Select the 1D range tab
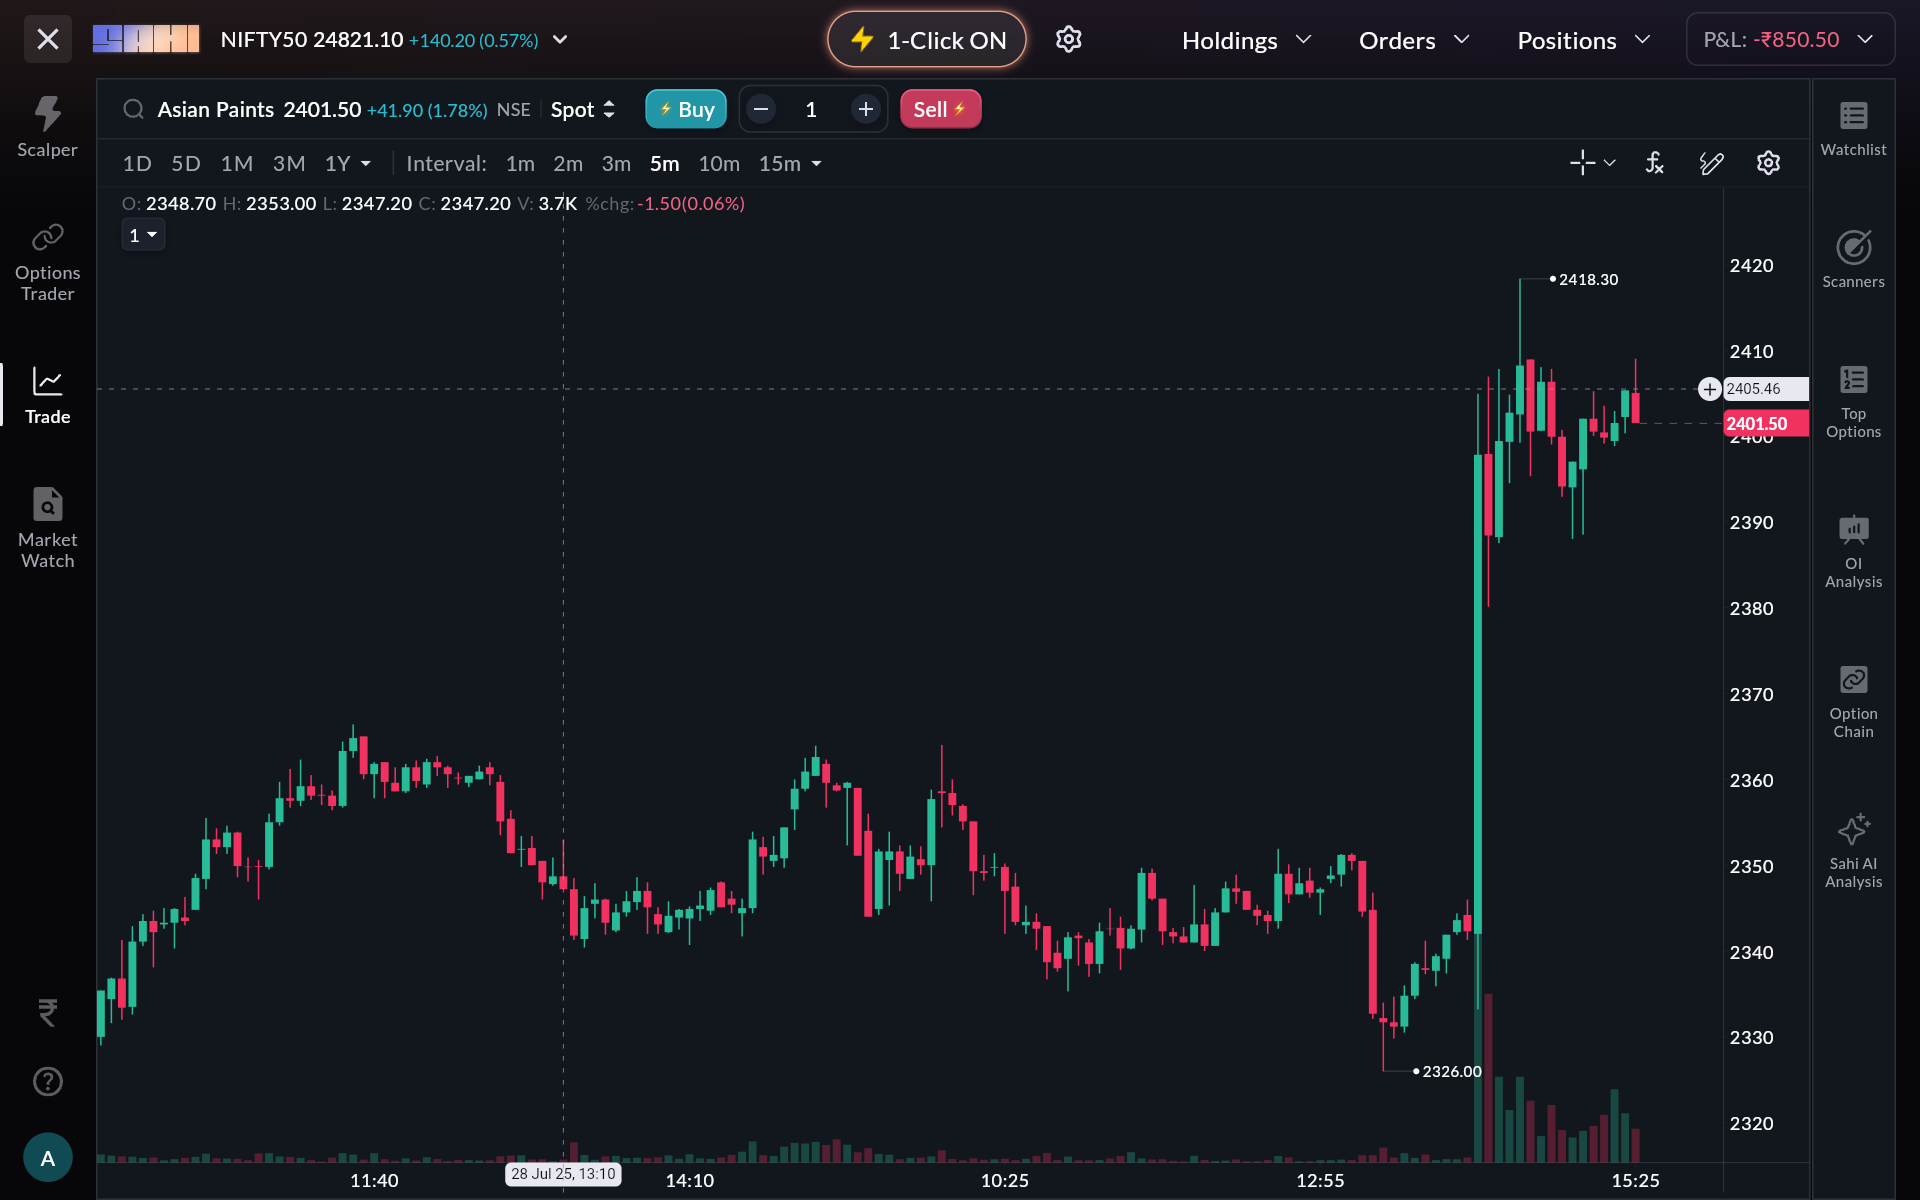1920x1200 pixels. [x=137, y=164]
